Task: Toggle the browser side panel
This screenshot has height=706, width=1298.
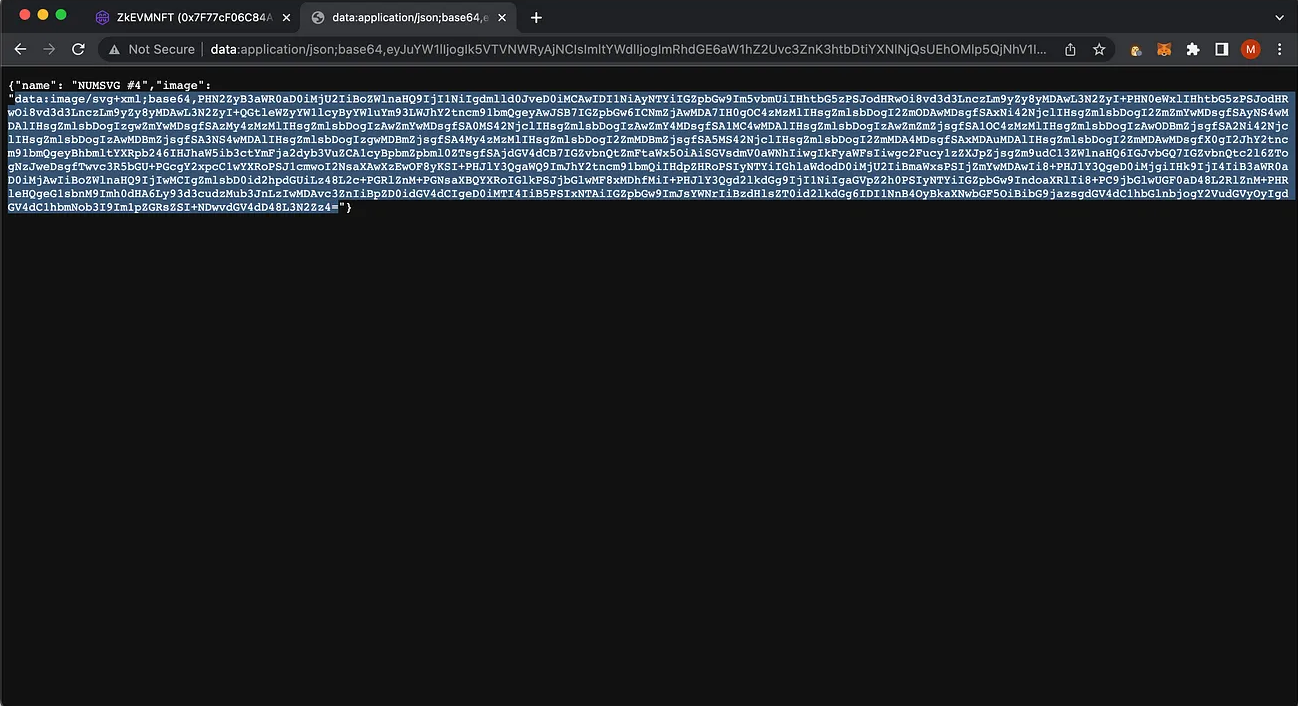Action: click(x=1221, y=49)
